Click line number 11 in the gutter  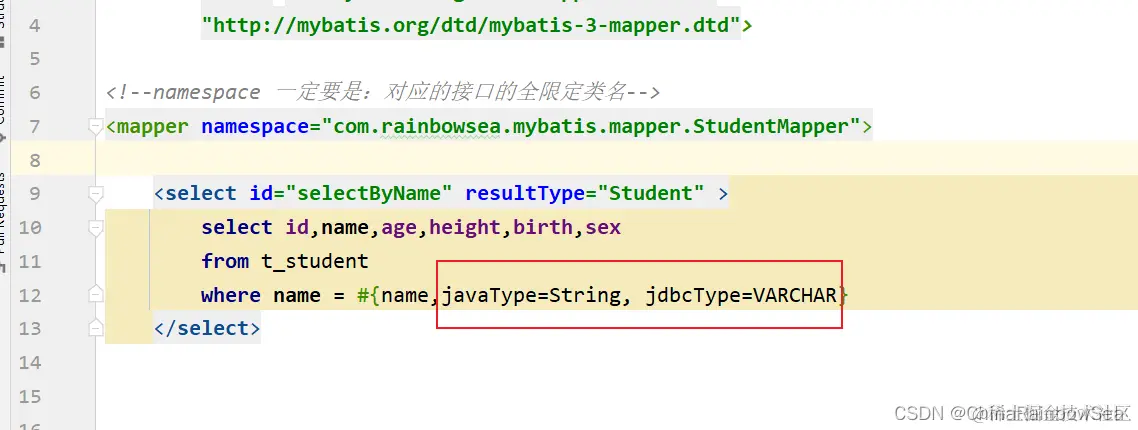point(30,261)
